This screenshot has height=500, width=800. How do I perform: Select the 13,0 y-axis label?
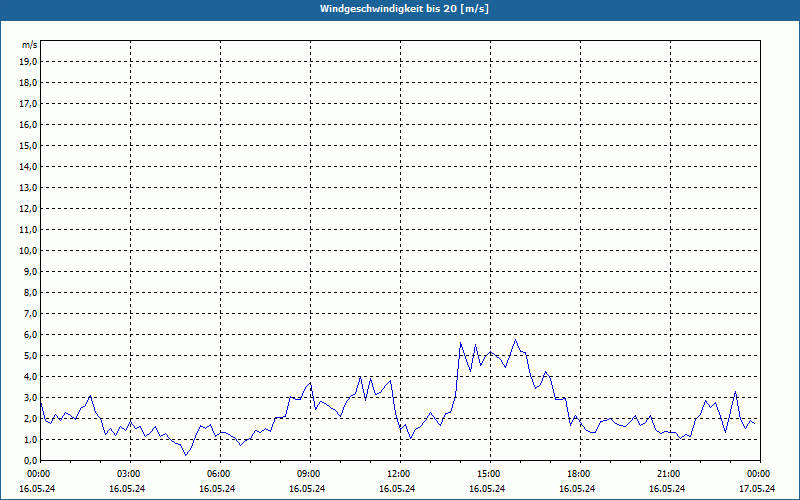pos(29,187)
